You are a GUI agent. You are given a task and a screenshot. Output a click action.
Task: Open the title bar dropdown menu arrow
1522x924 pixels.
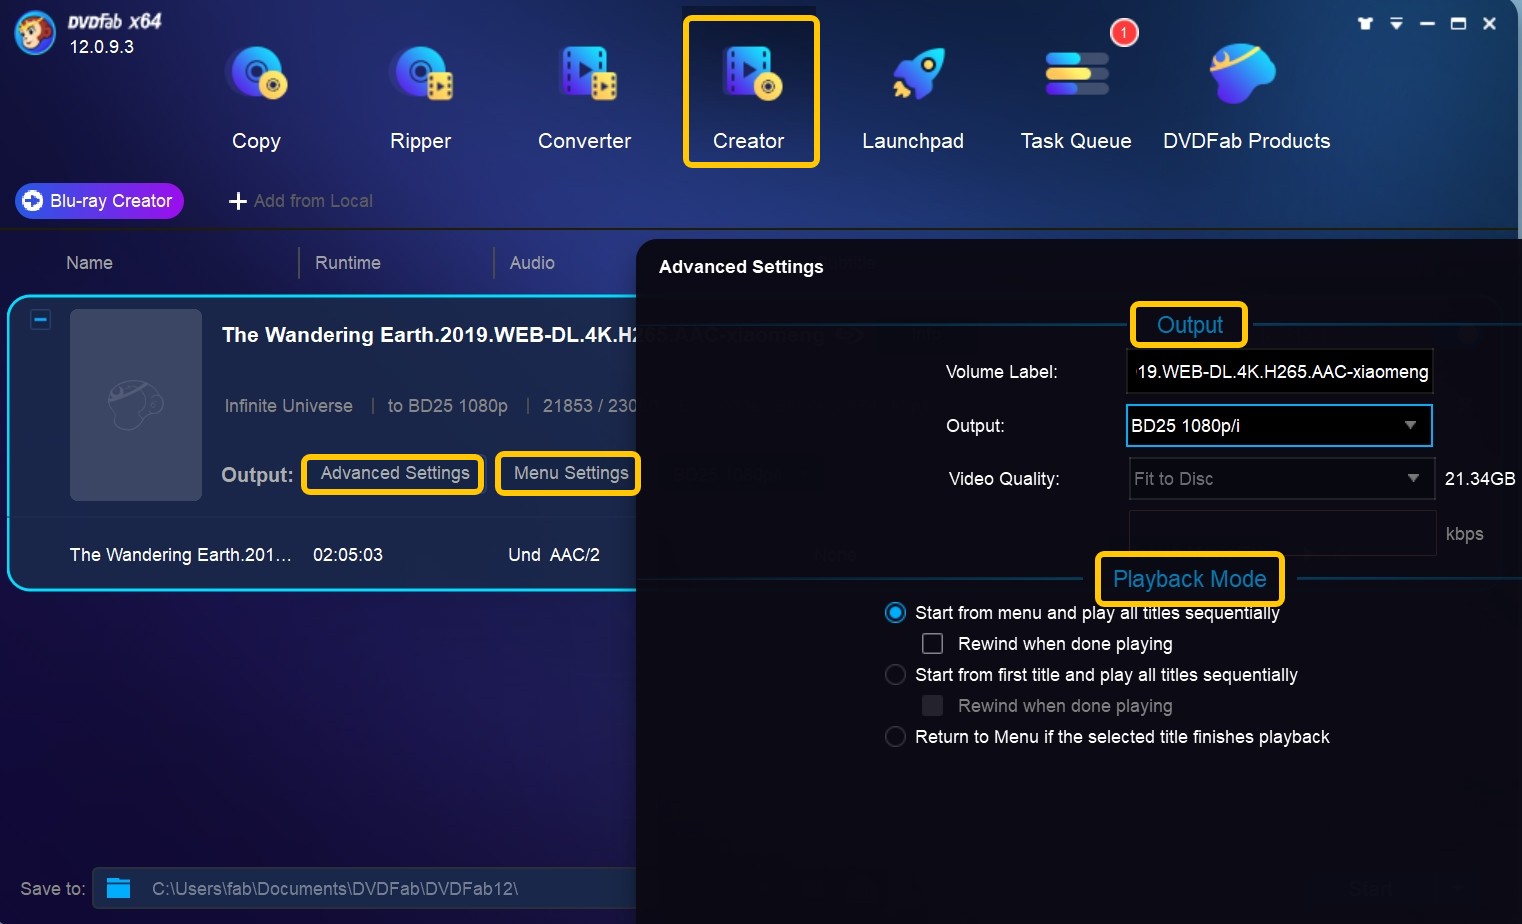1396,23
